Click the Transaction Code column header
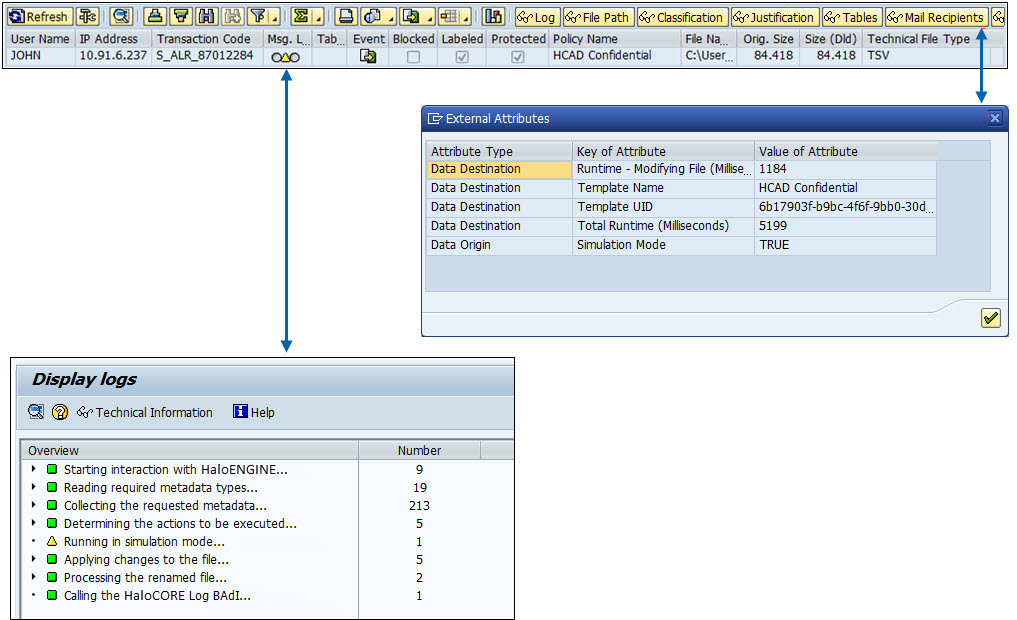The image size is (1017, 620). (x=204, y=39)
